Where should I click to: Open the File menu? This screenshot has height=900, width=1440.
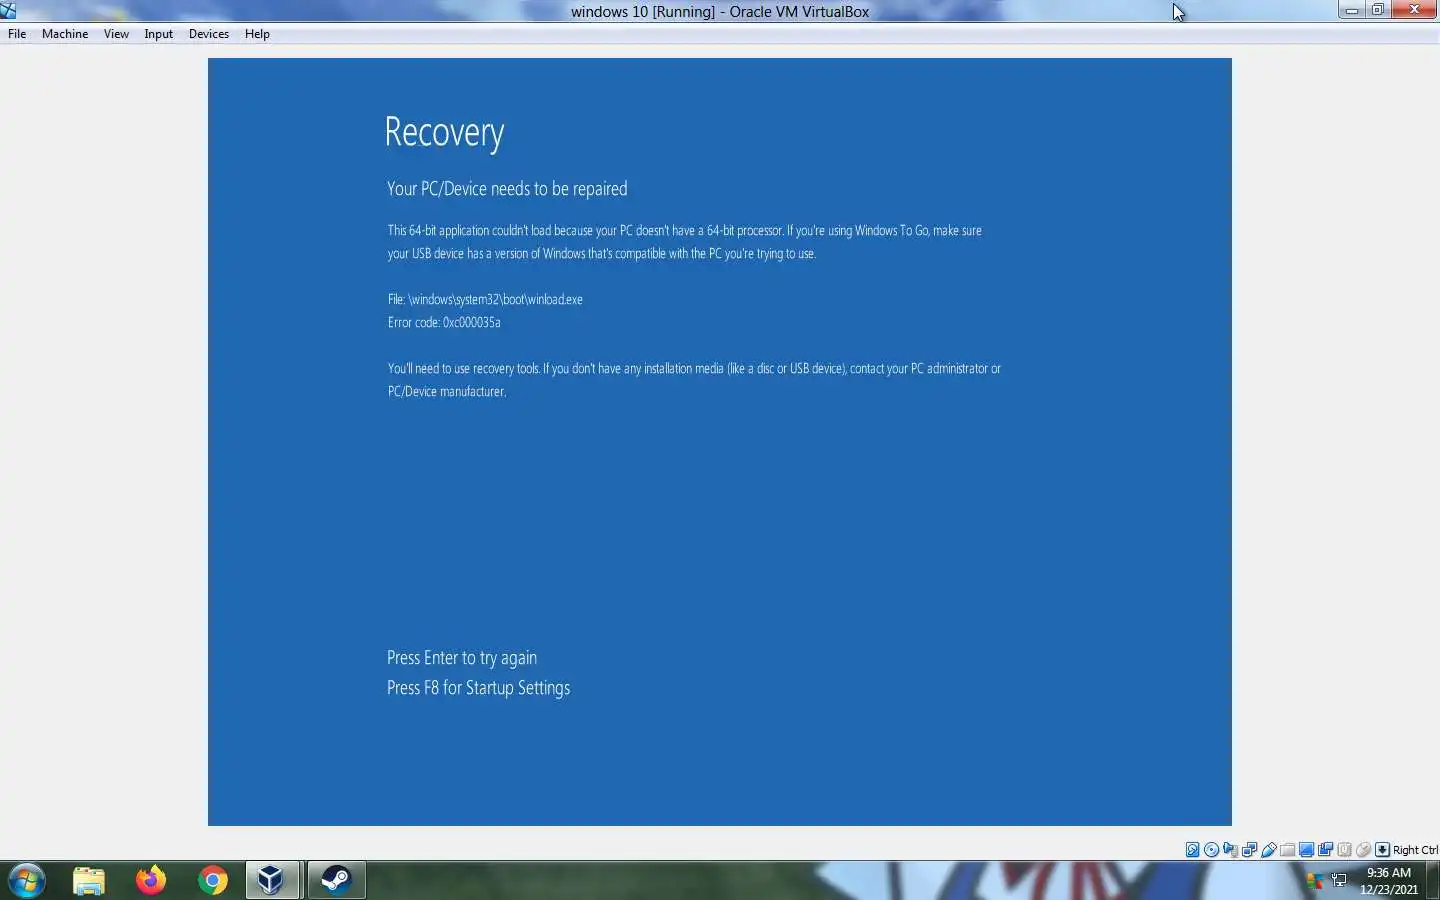(17, 34)
